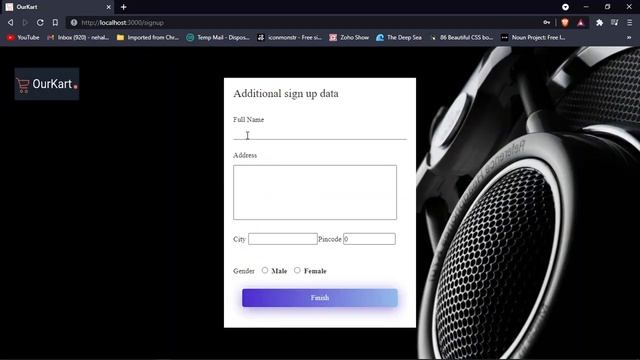Viewport: 640px width, 360px height.
Task: Open Brave Shields lion icon
Action: (x=565, y=22)
